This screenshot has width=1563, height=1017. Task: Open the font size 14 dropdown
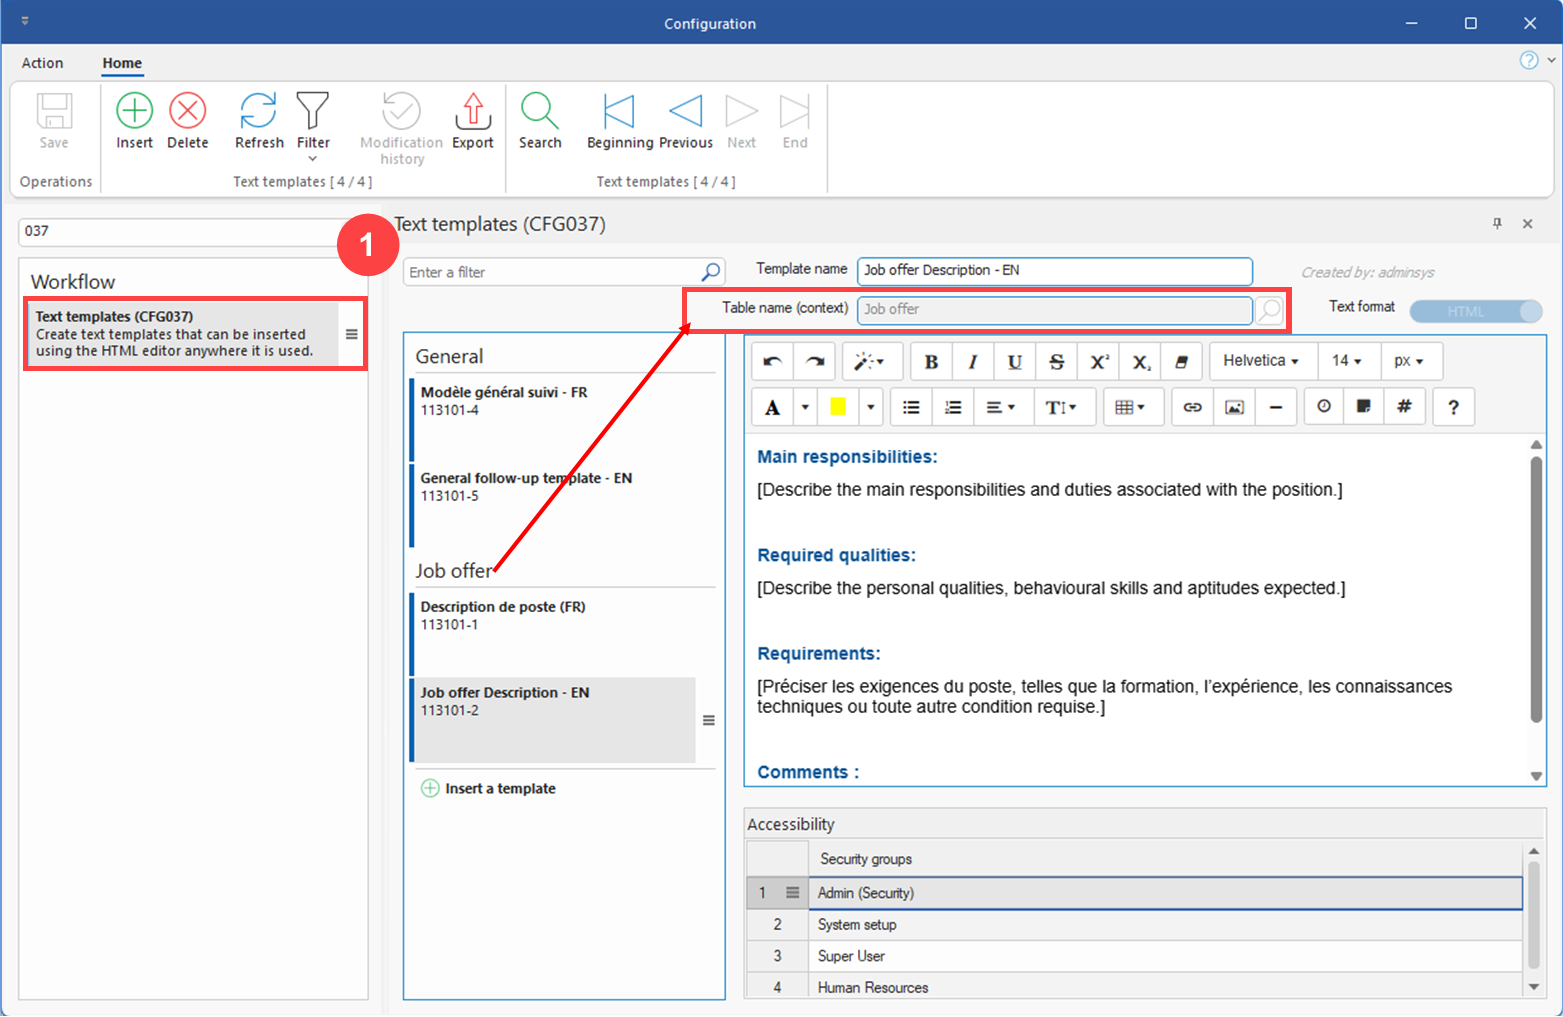click(x=1347, y=361)
